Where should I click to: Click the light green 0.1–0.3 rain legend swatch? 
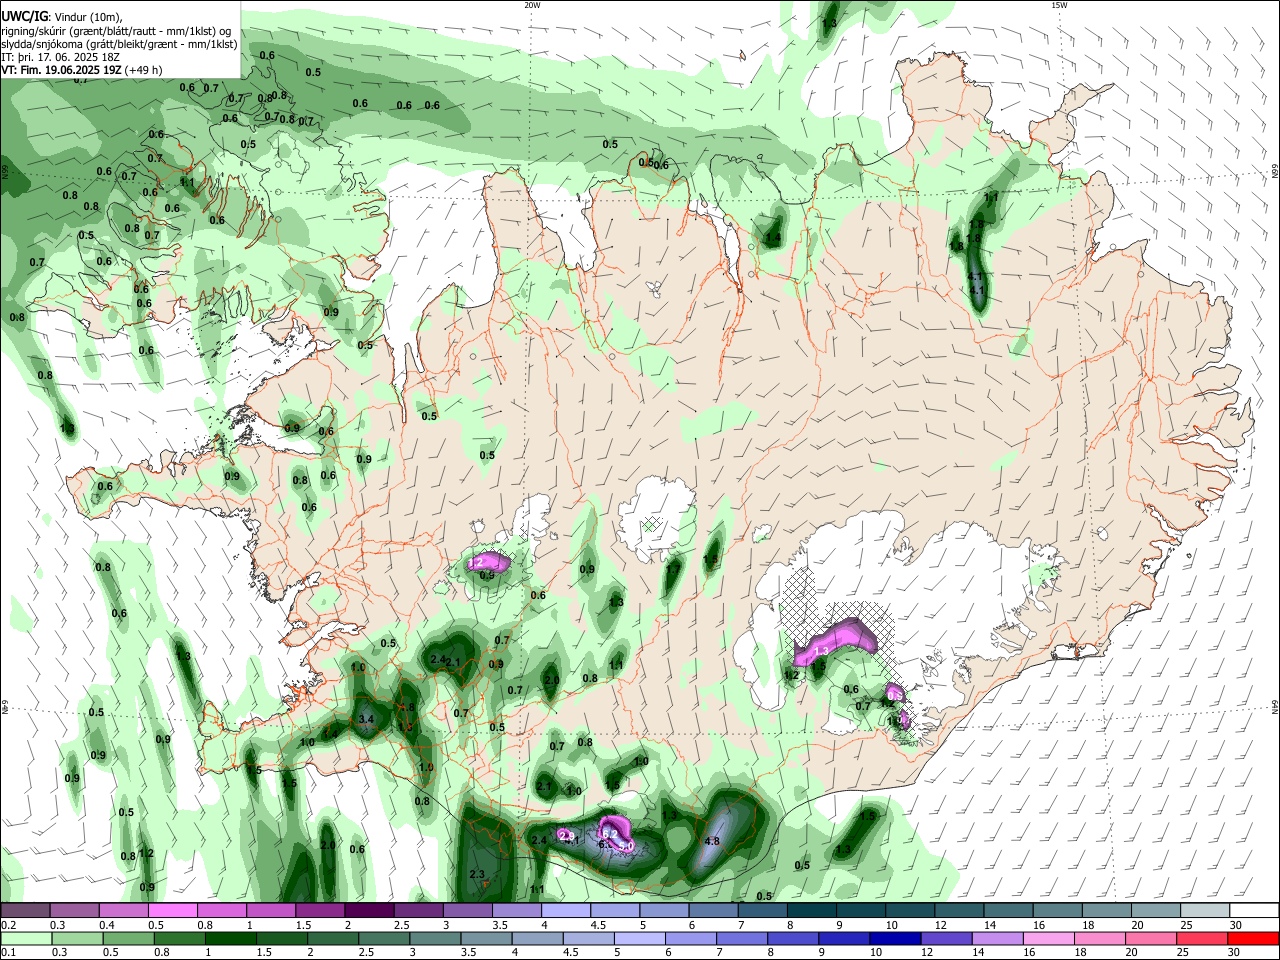pos(25,938)
